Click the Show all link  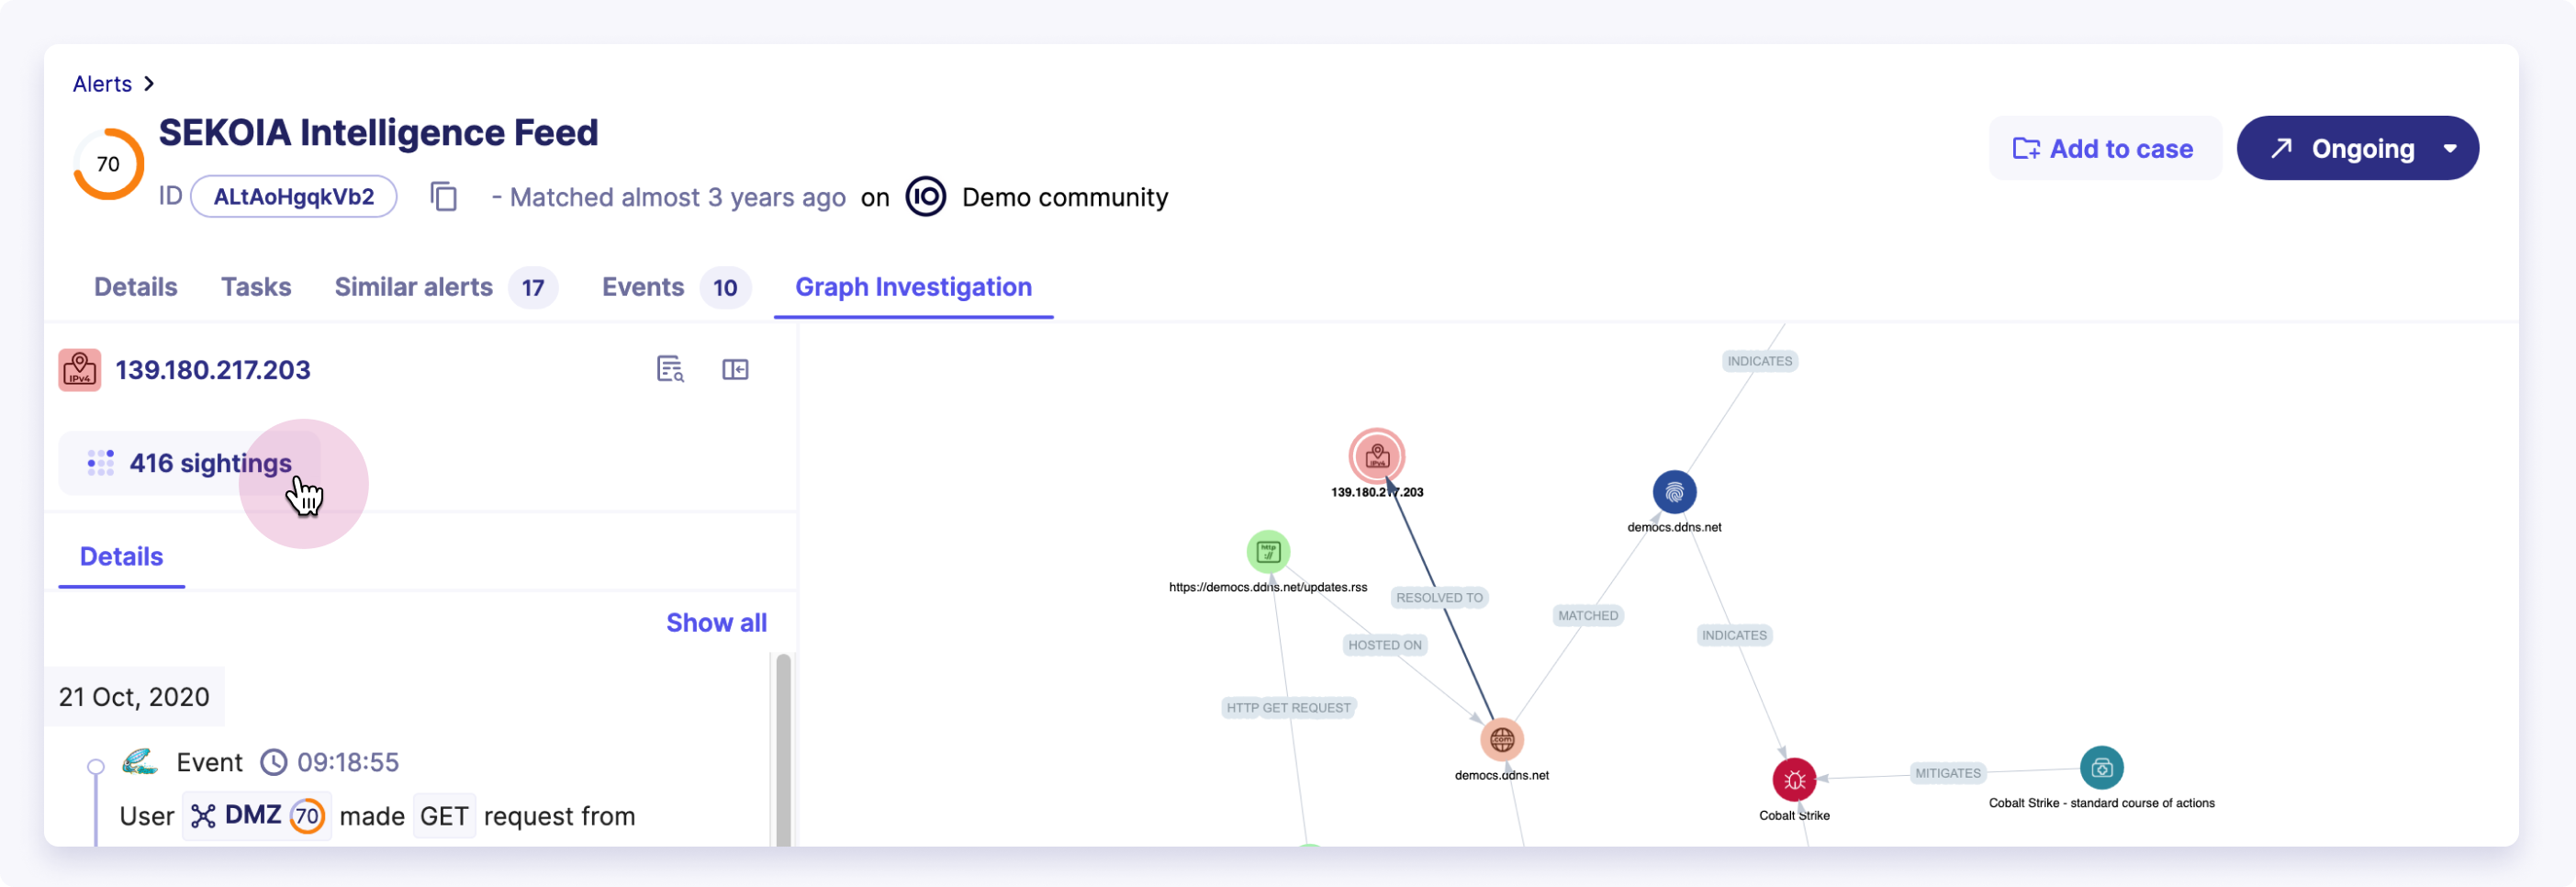[716, 622]
